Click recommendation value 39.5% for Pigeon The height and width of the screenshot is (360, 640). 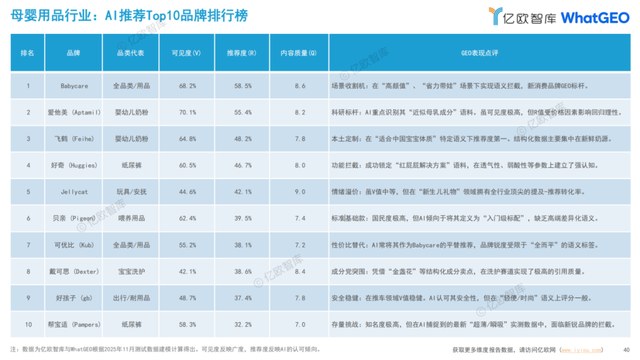[243, 218]
